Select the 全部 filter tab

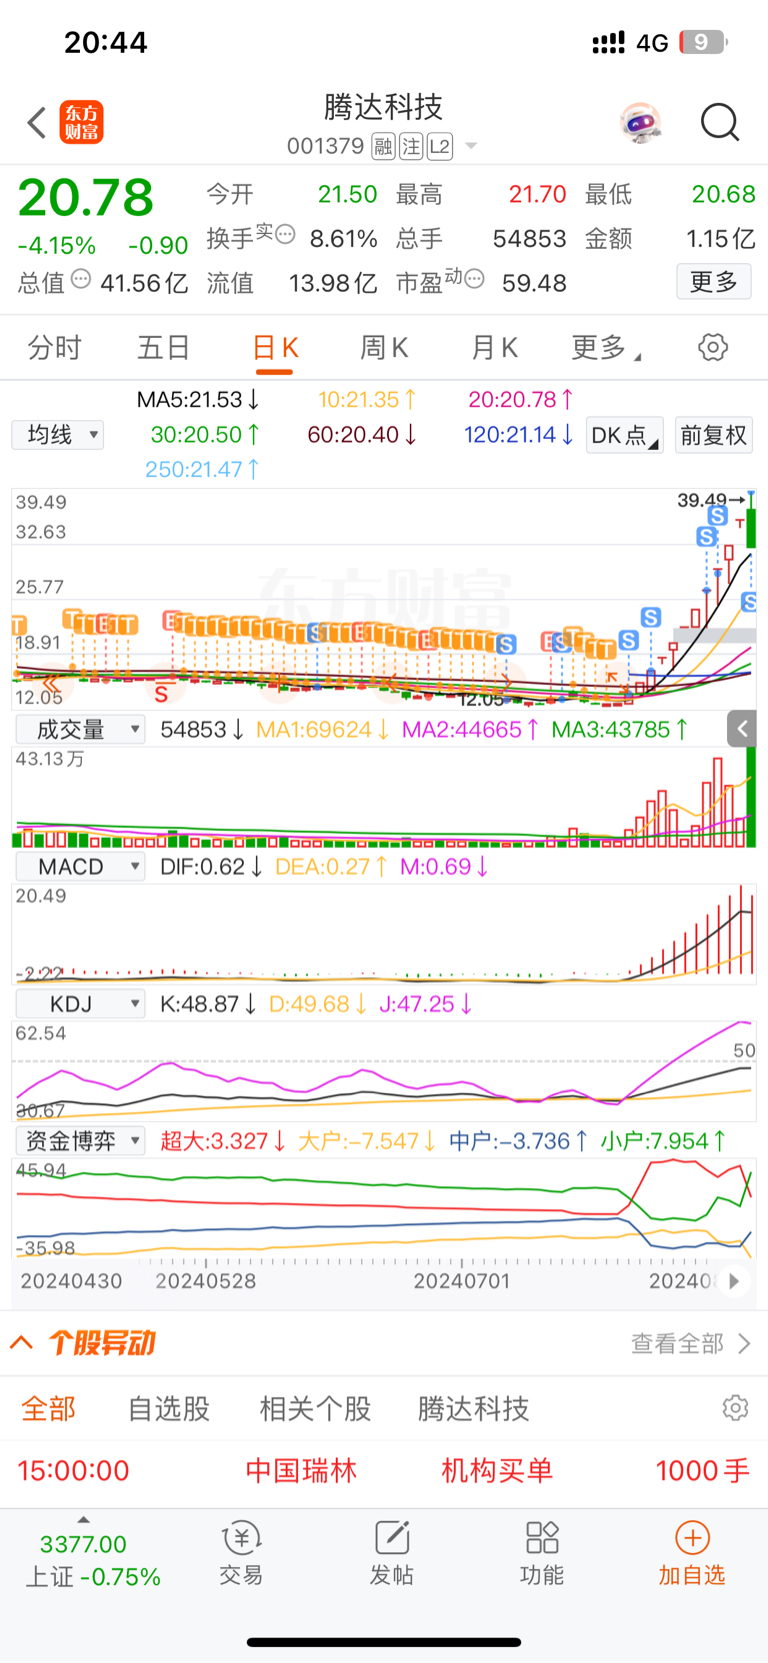48,1409
